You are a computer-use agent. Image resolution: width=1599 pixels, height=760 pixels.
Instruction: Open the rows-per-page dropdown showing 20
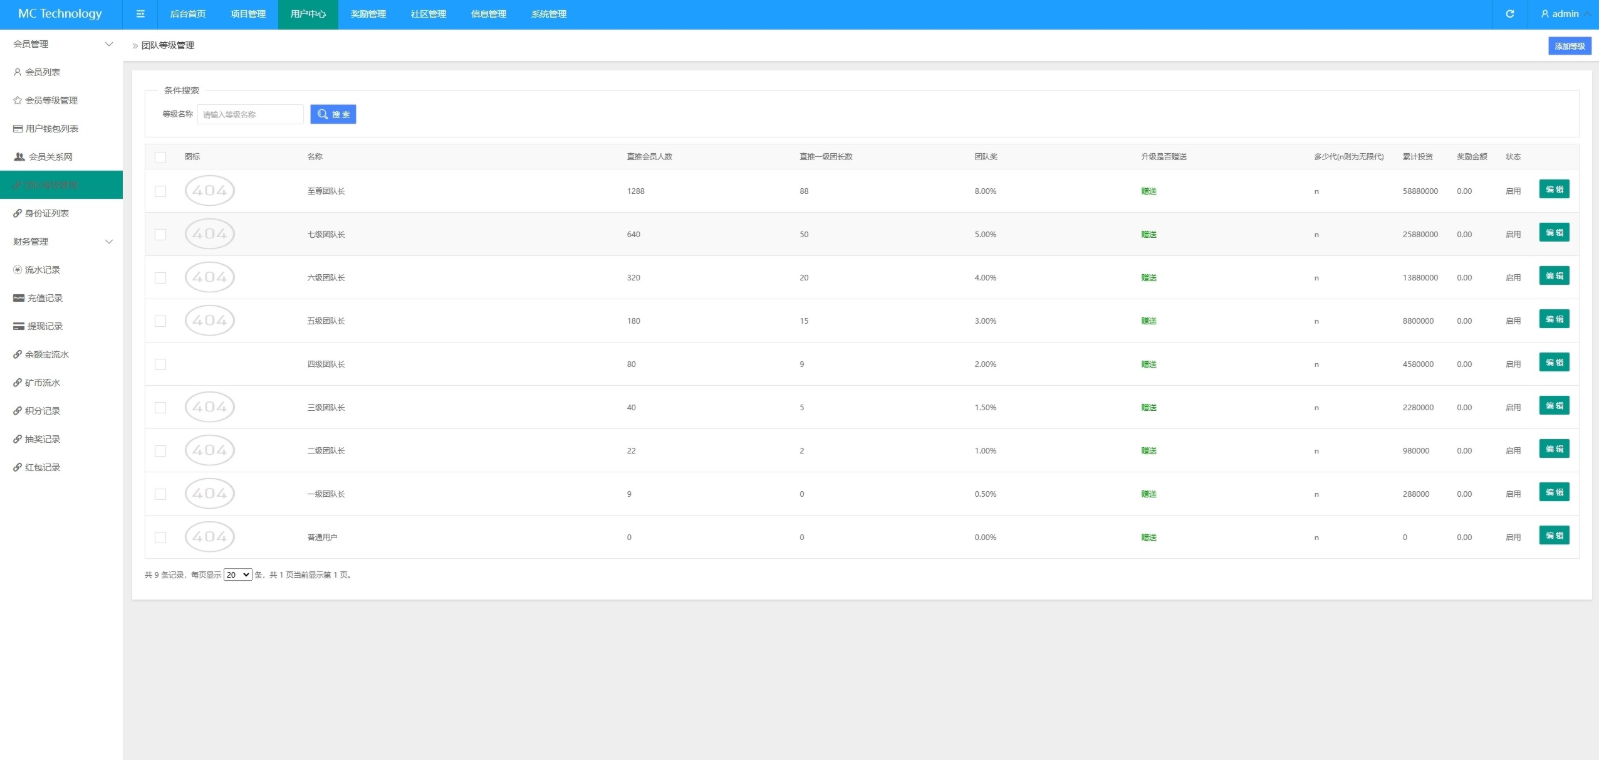tap(238, 575)
